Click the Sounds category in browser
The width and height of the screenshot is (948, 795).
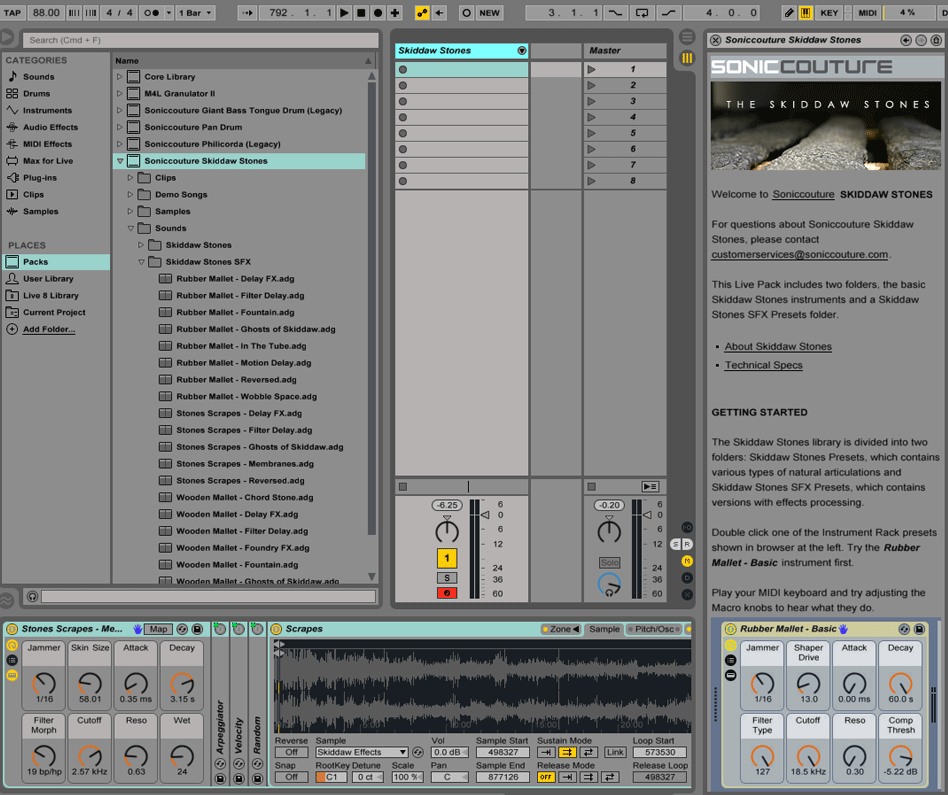point(39,77)
